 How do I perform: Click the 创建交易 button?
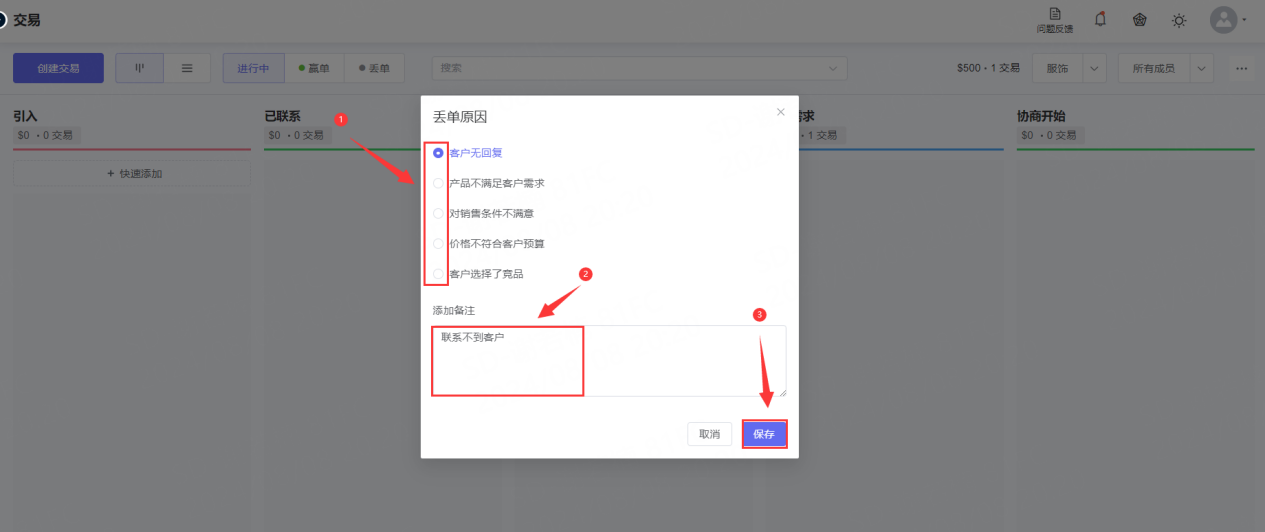[58, 68]
